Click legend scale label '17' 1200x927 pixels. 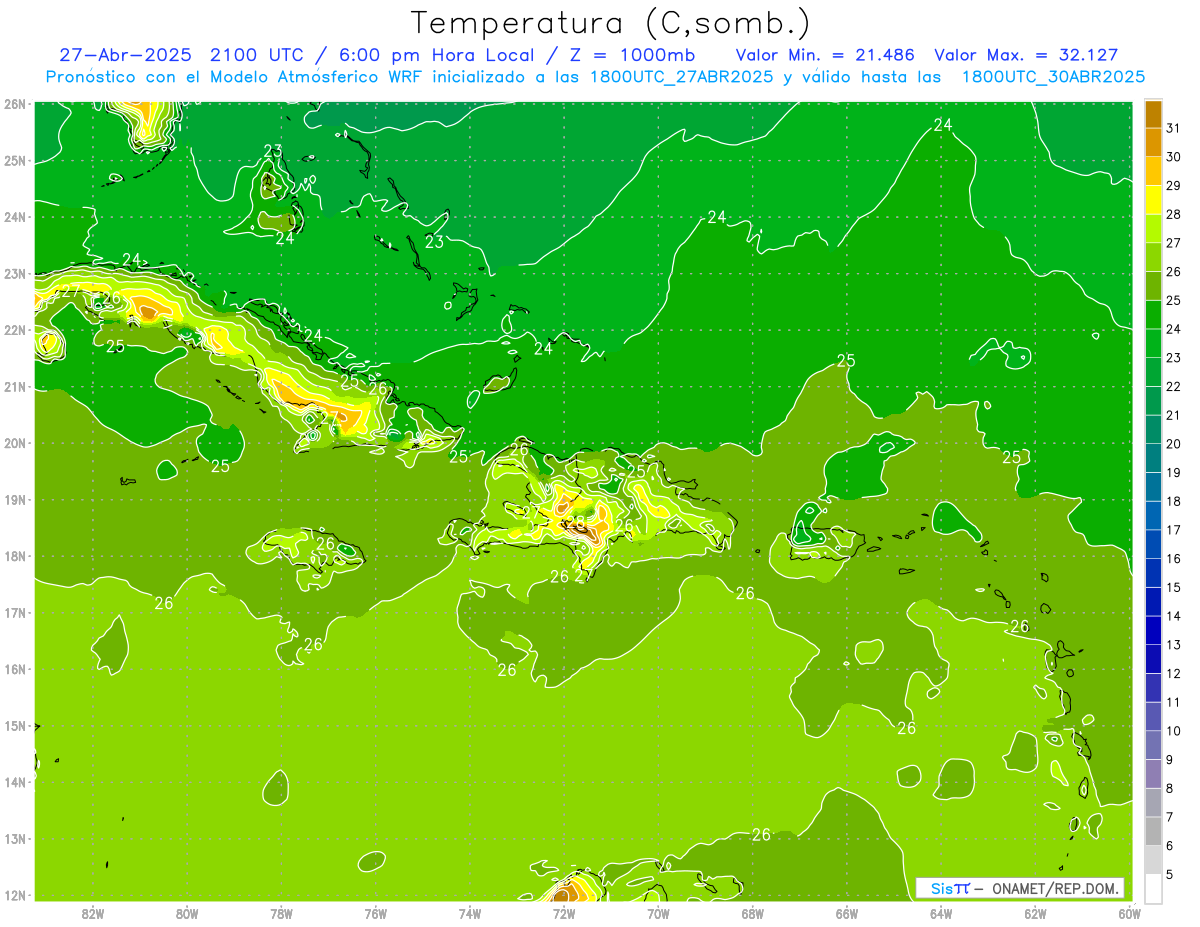pyautogui.click(x=1174, y=530)
